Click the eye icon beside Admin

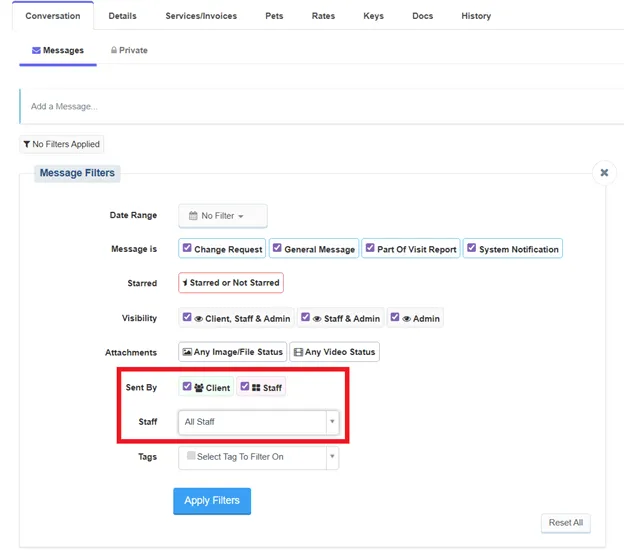pyautogui.click(x=406, y=319)
